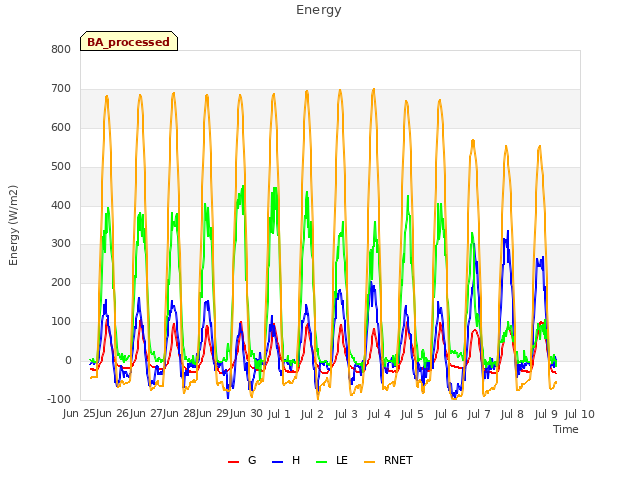Click the Jul 8 x-axis date label
This screenshot has height=480, width=640.
tap(512, 414)
